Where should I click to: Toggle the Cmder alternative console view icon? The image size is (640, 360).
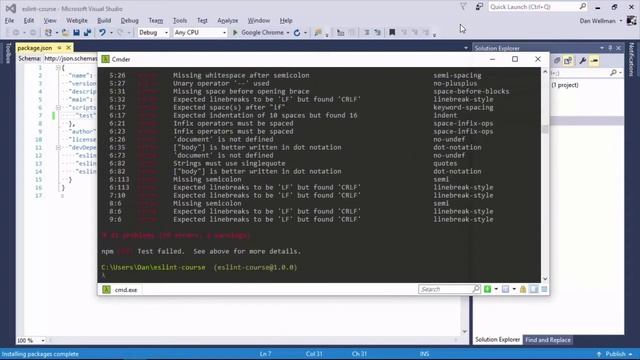(x=534, y=289)
